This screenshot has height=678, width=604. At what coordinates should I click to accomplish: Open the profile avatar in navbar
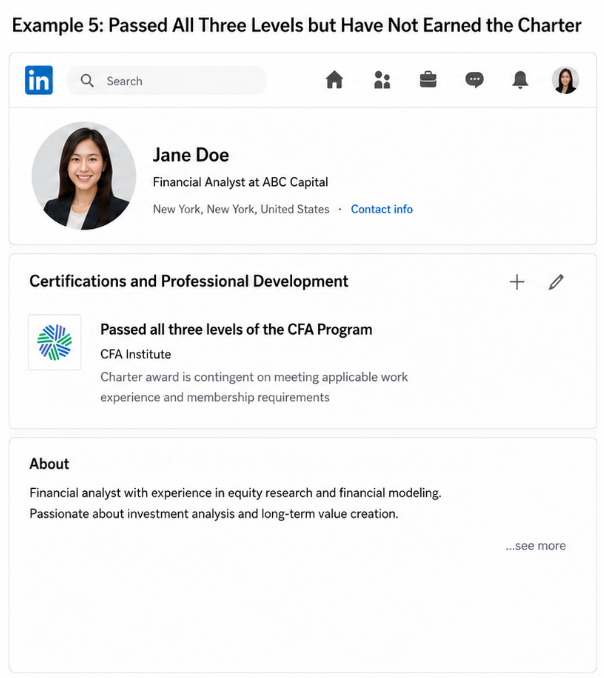(x=565, y=80)
